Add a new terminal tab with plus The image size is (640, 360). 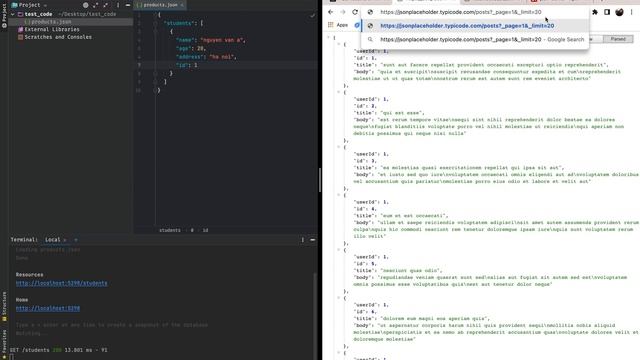[76, 240]
